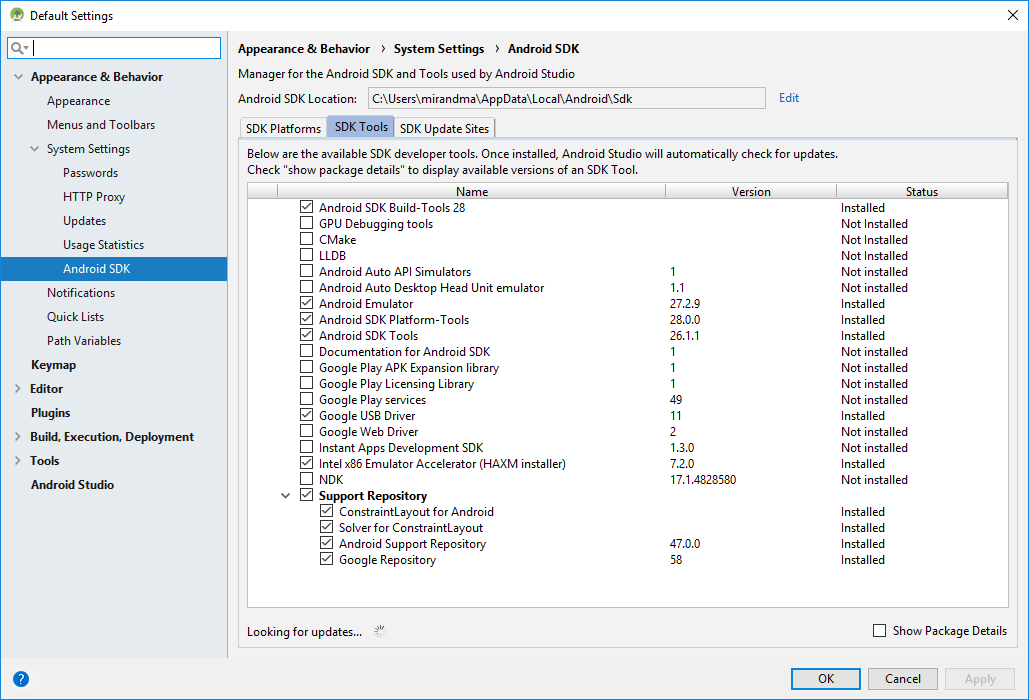Enable the NDK checkbox
Viewport: 1029px width, 700px height.
click(307, 480)
